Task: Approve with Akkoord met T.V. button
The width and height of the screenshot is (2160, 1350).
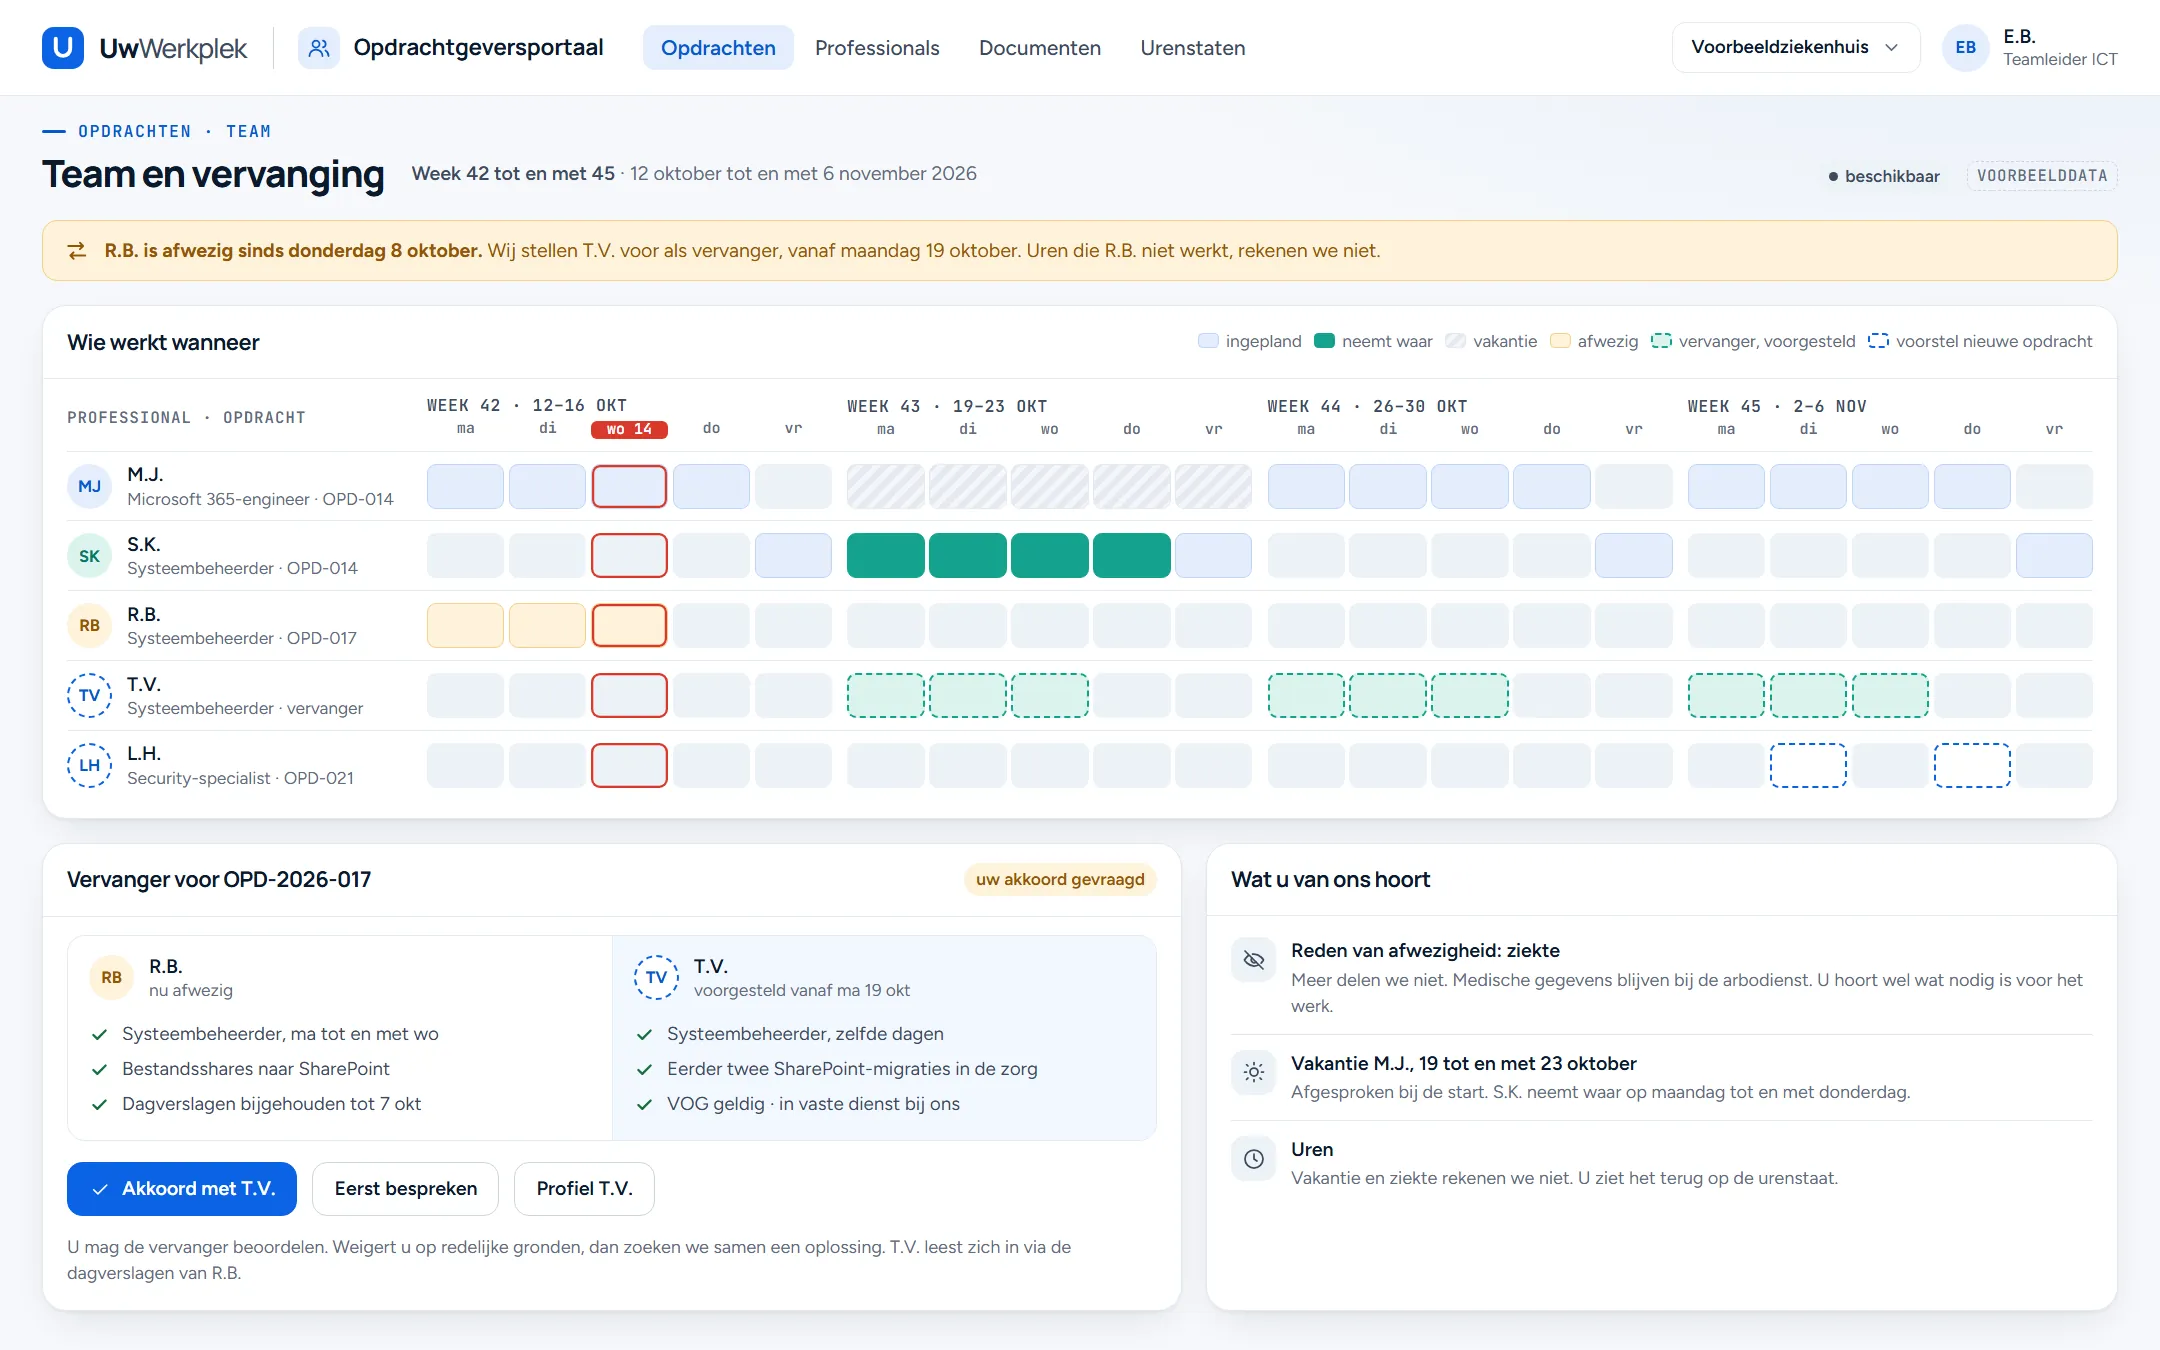Action: pyautogui.click(x=182, y=1189)
